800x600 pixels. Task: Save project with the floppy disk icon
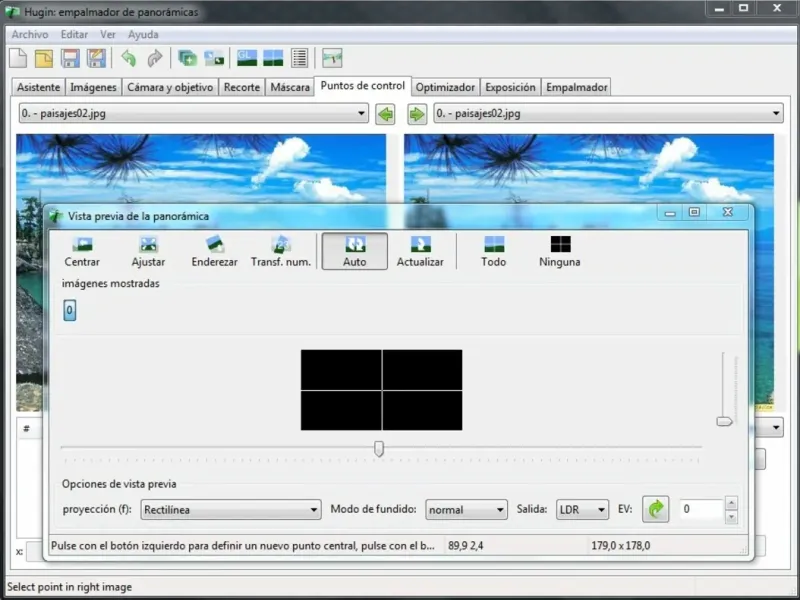pos(70,58)
